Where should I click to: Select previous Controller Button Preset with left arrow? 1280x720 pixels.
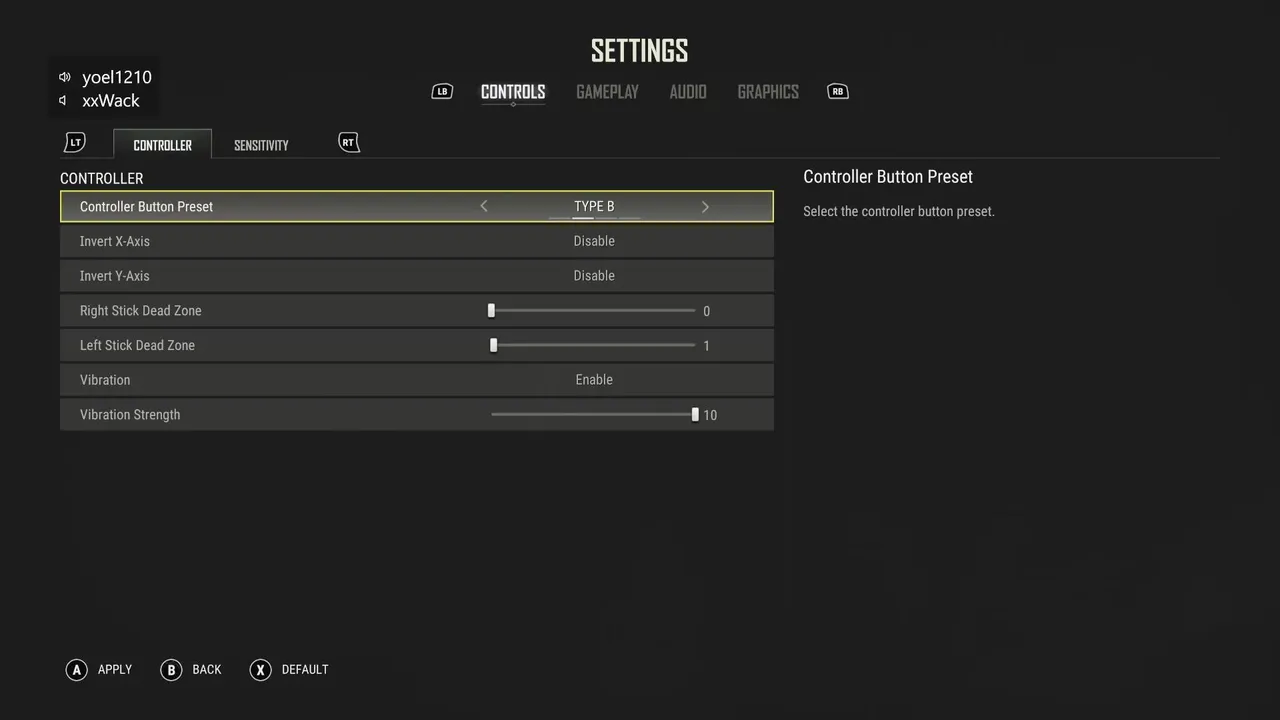(x=484, y=207)
